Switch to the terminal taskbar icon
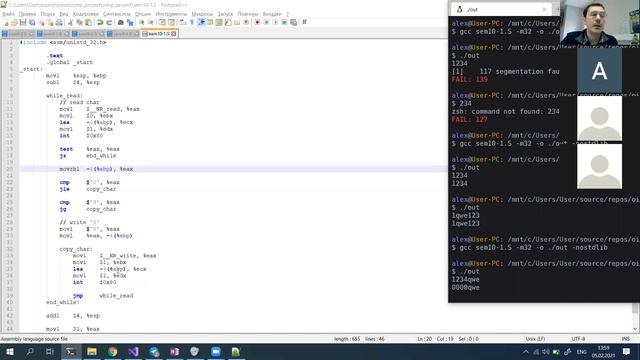Viewport: 640px width, 360px height. (x=71, y=351)
